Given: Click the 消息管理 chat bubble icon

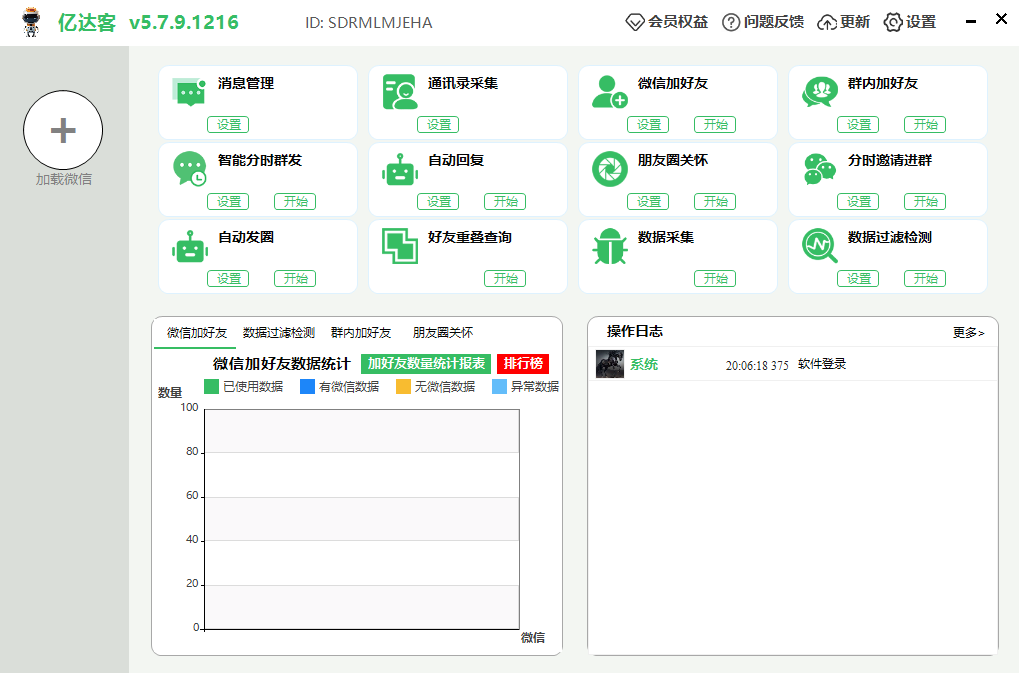Looking at the screenshot, I should (189, 92).
